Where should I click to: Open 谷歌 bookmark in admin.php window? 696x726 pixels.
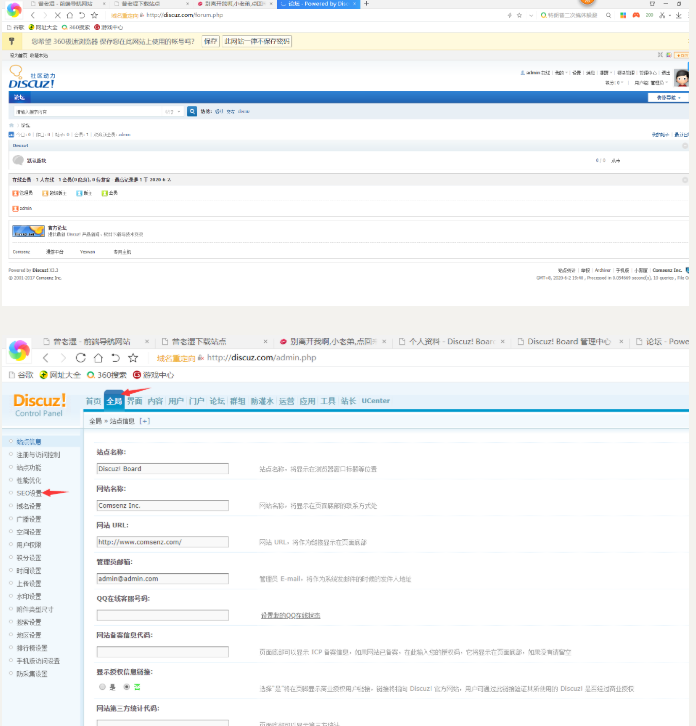tap(21, 375)
